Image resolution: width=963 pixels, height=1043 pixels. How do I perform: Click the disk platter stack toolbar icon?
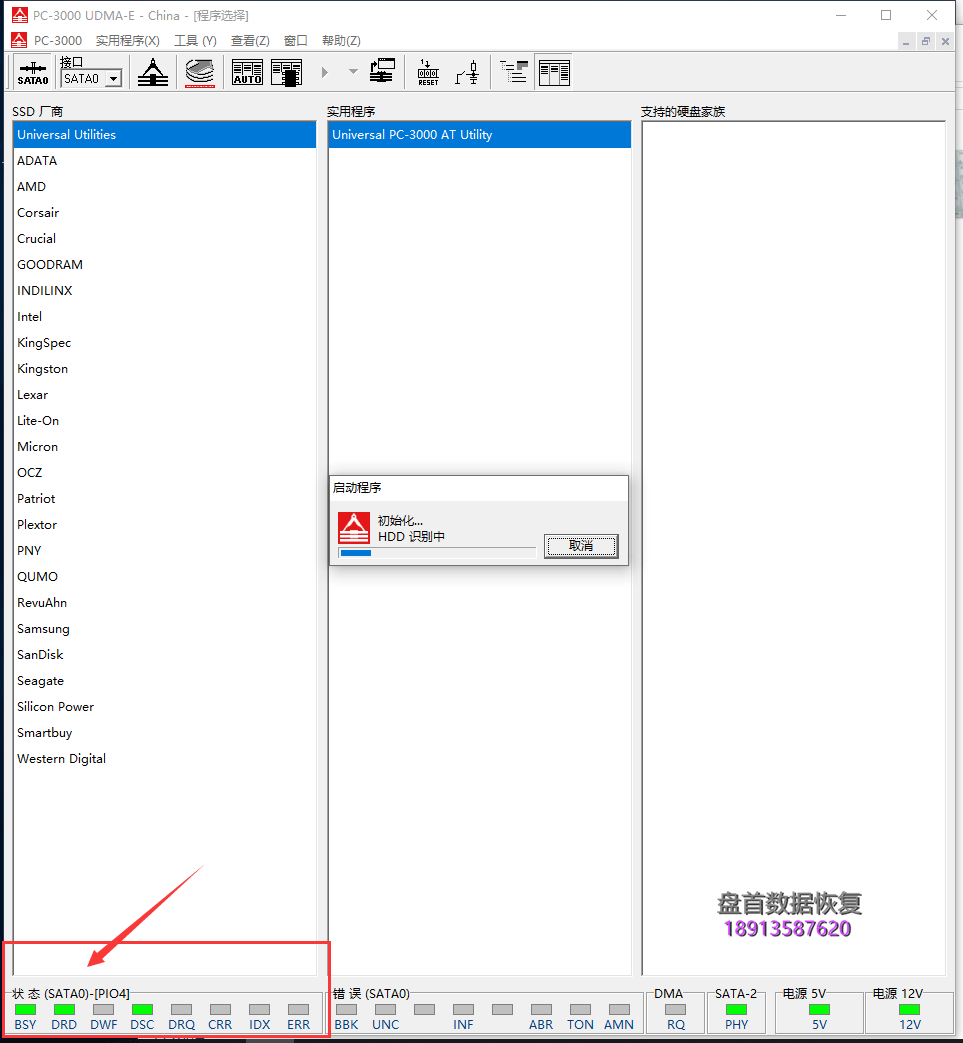200,73
